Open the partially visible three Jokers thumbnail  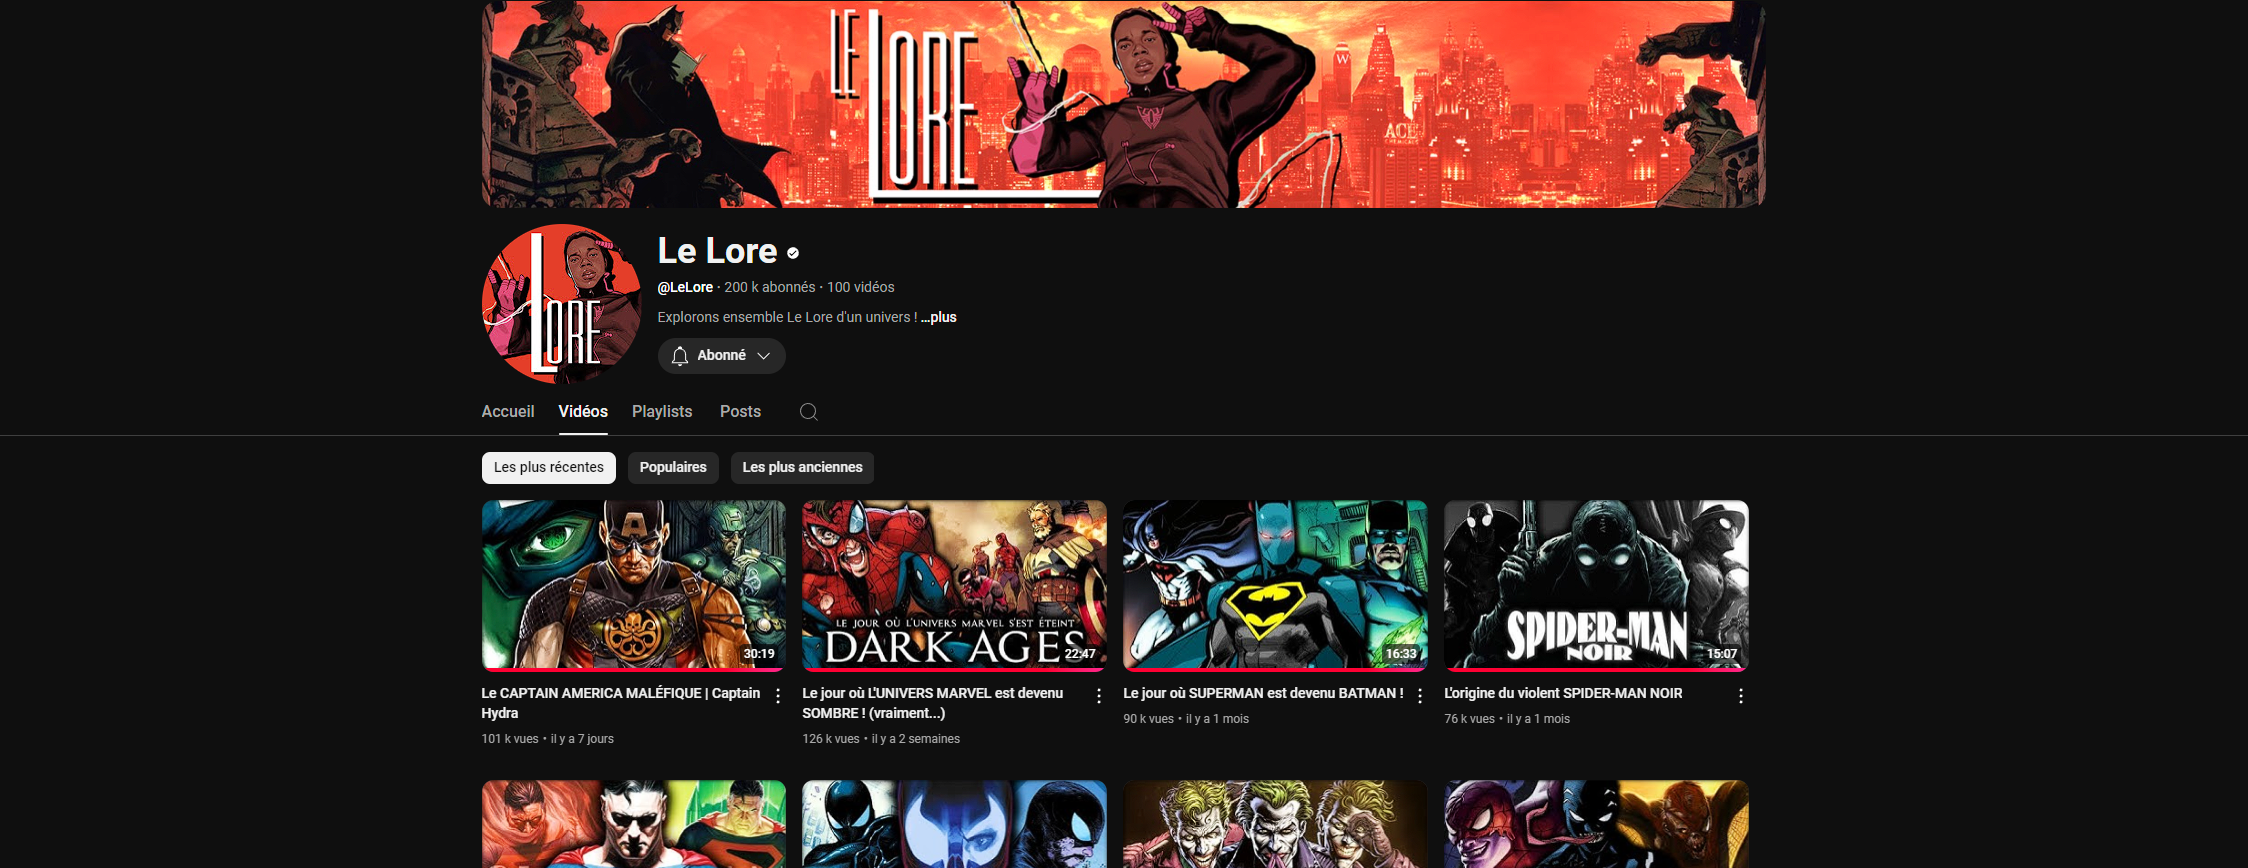1275,824
